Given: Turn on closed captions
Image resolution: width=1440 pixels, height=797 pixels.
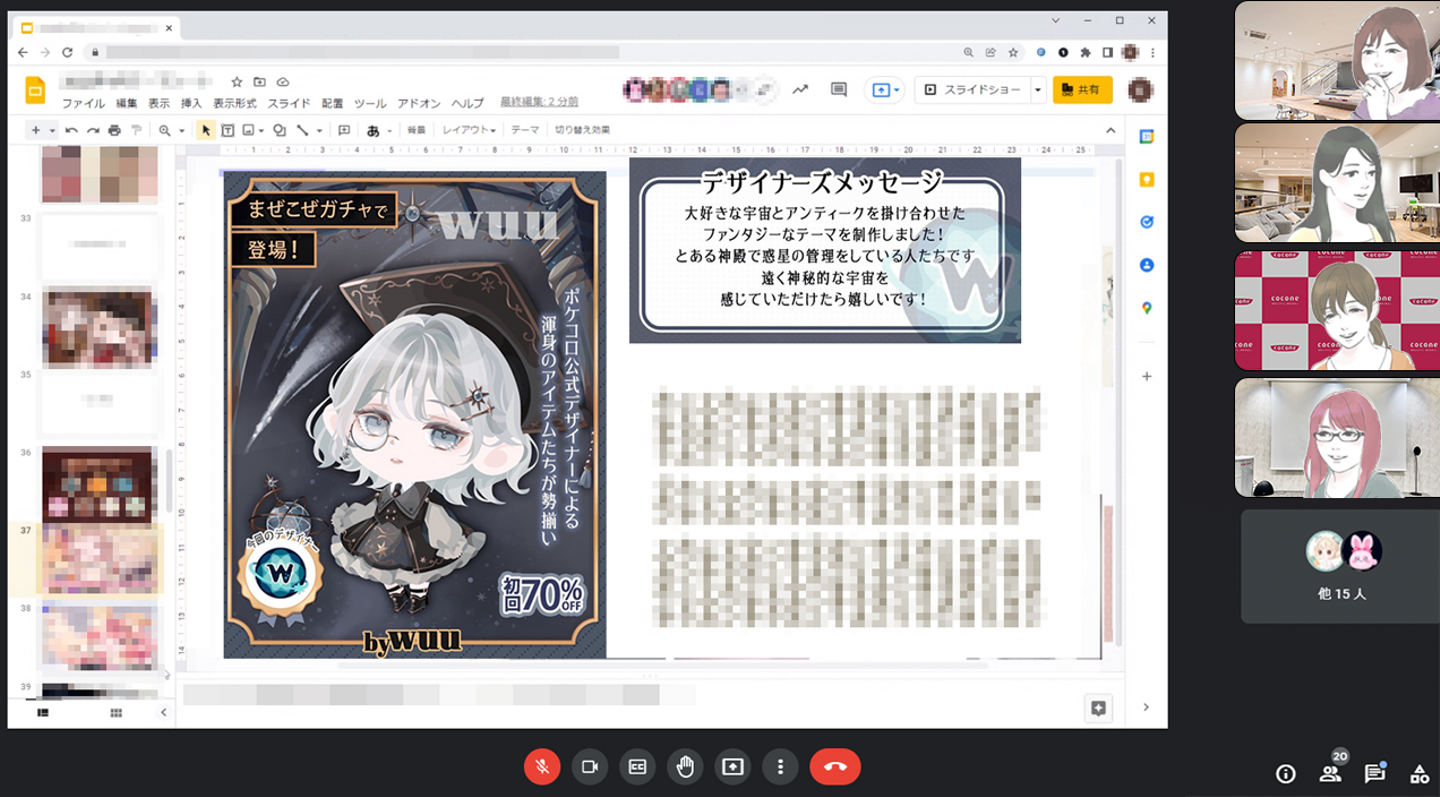Looking at the screenshot, I should click(x=638, y=766).
